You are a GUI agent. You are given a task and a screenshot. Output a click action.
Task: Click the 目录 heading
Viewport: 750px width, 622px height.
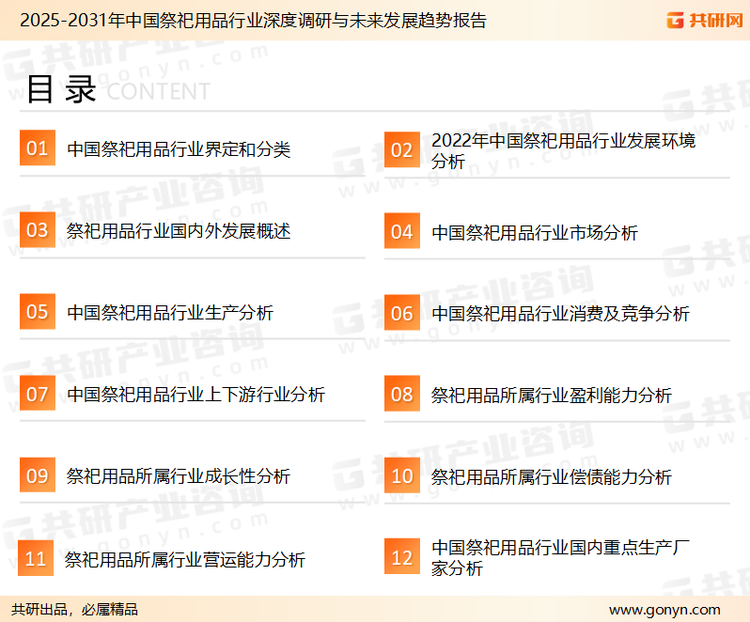pyautogui.click(x=61, y=89)
